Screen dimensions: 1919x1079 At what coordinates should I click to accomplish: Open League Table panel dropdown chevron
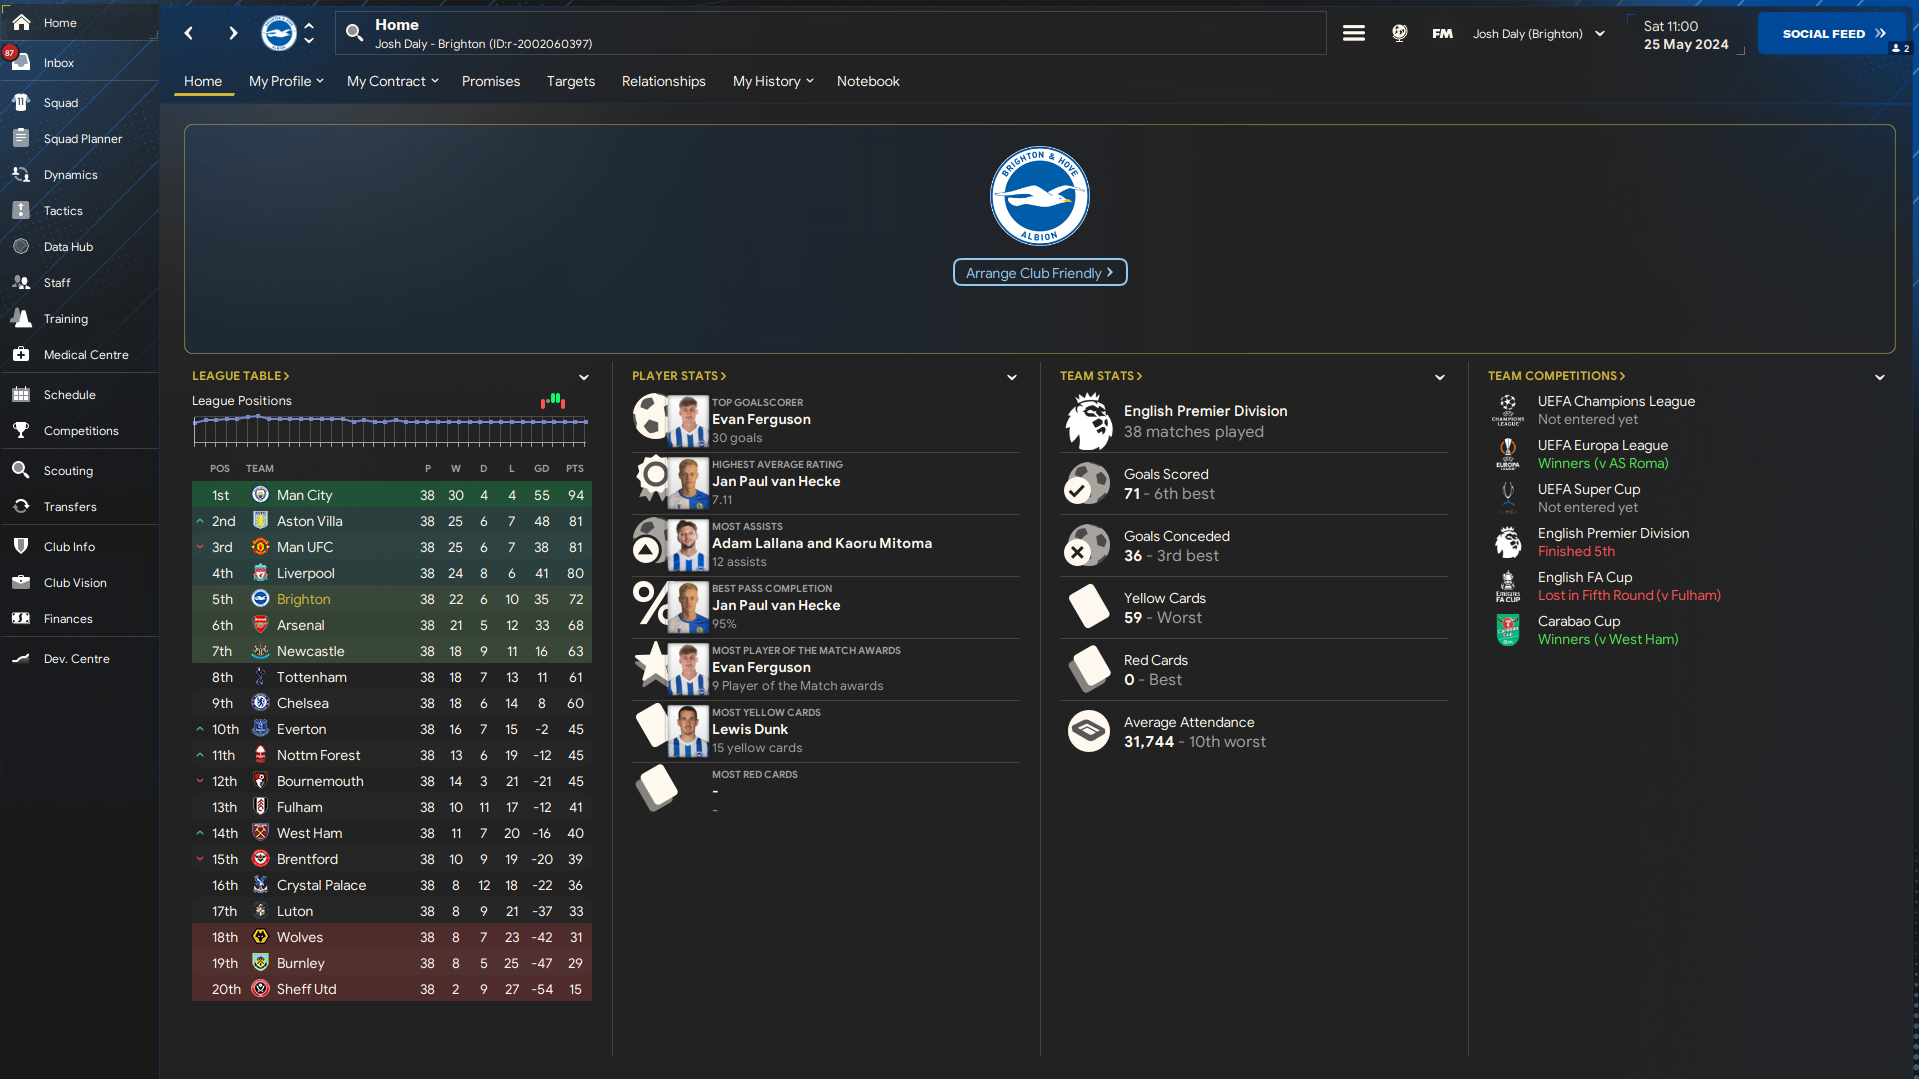click(x=584, y=377)
